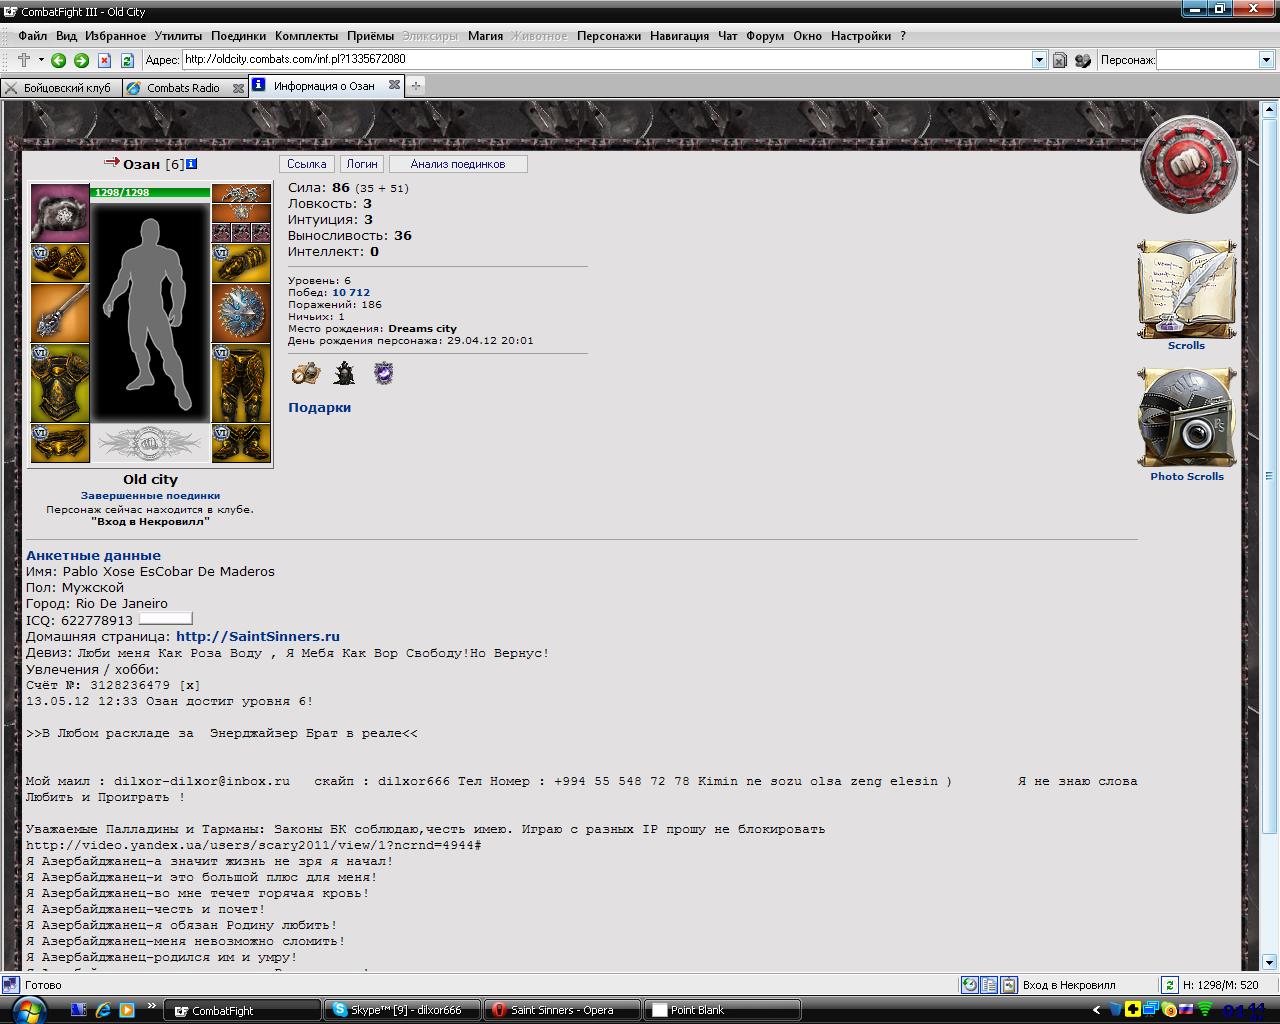Click the golden gauntlets item on right column
Image resolution: width=1280 pixels, height=1024 pixels.
(241, 263)
